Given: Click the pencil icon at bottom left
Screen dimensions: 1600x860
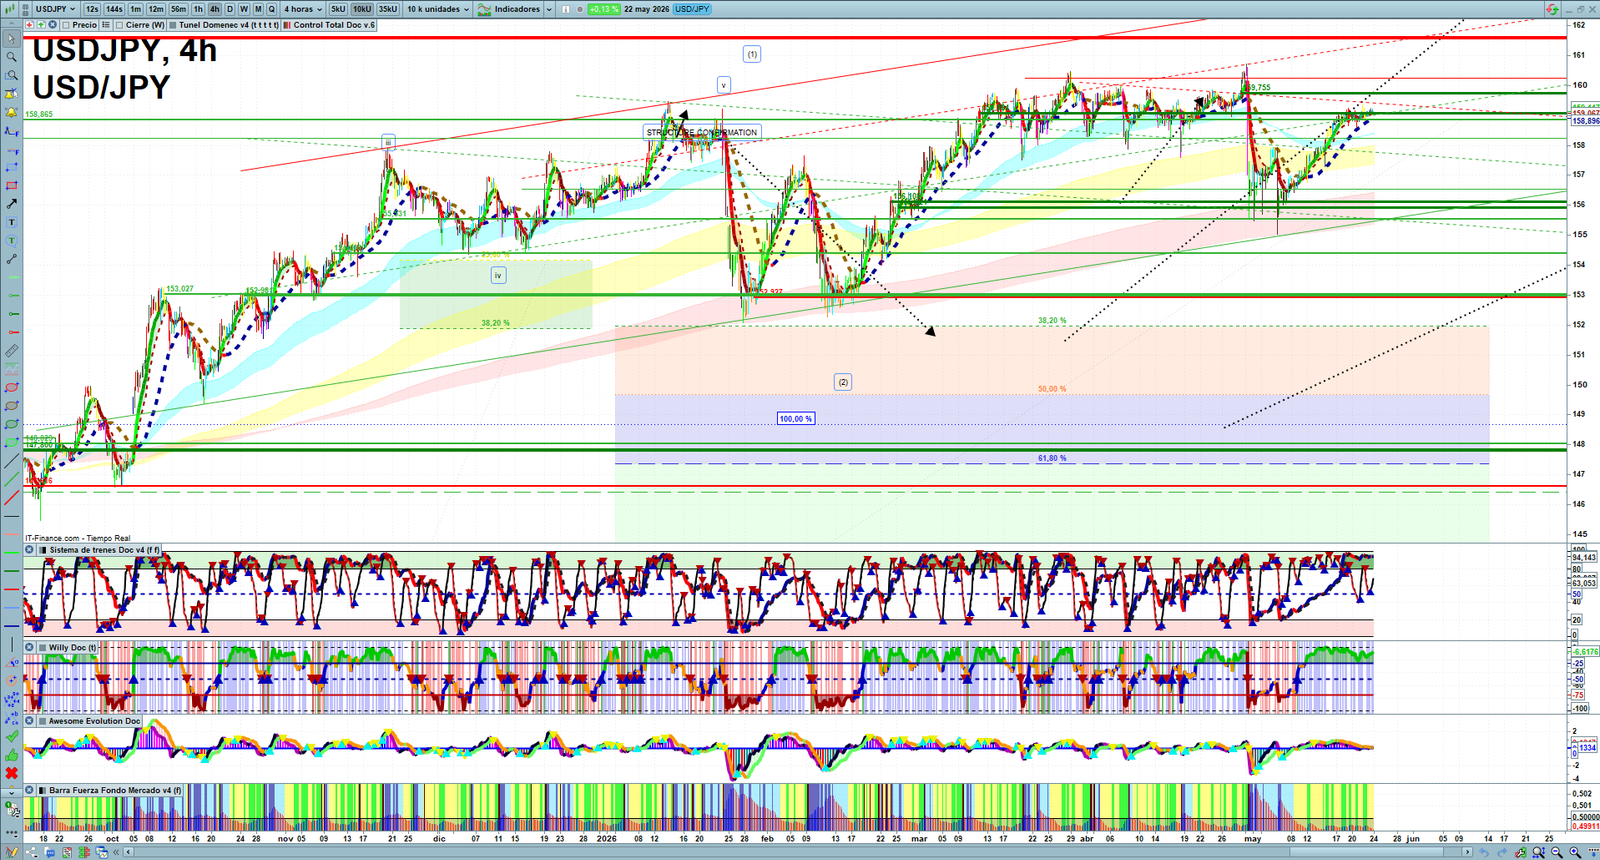Looking at the screenshot, I should click(x=12, y=852).
